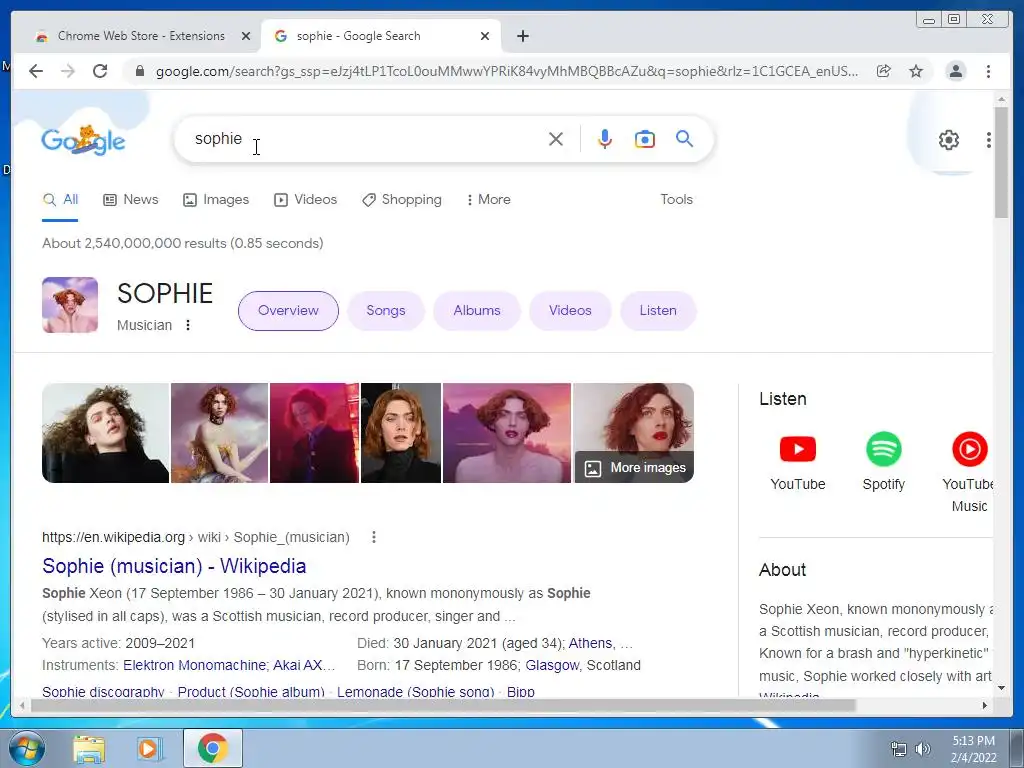Start voice search with microphone
The width and height of the screenshot is (1024, 768).
point(605,138)
